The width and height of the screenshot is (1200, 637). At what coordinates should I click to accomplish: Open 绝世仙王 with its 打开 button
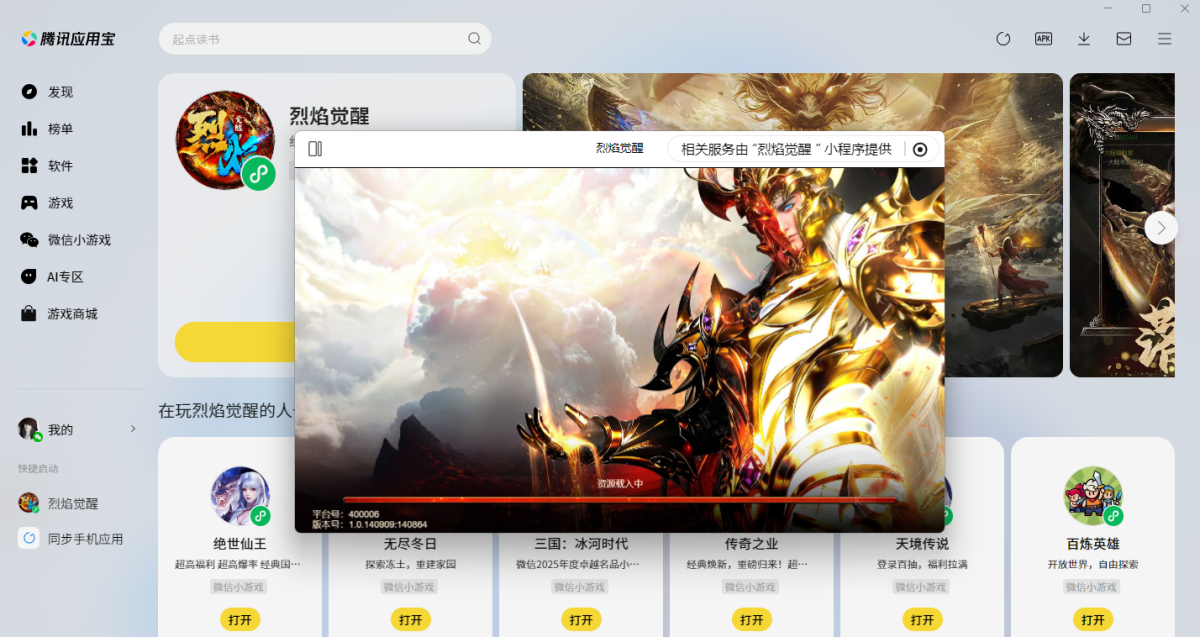coord(240,619)
